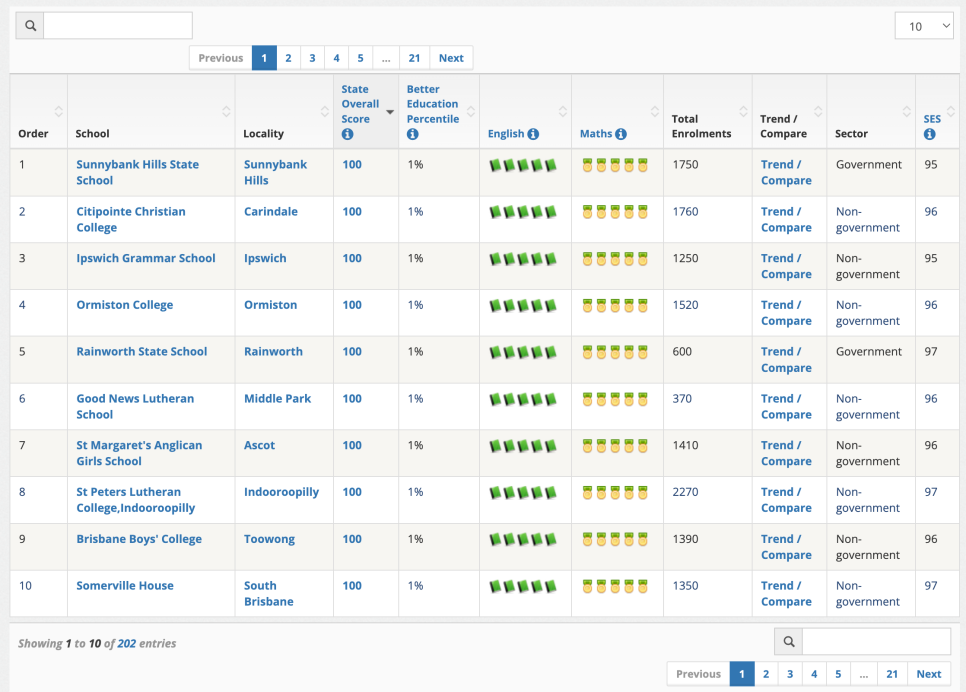Click info icon under Better Education Percentile
966x692 pixels.
coord(412,134)
